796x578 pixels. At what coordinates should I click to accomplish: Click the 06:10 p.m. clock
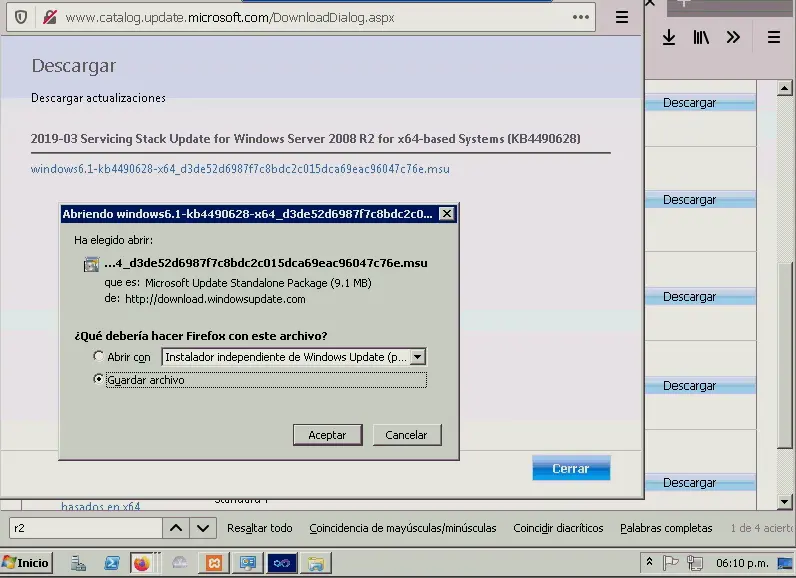coord(742,563)
